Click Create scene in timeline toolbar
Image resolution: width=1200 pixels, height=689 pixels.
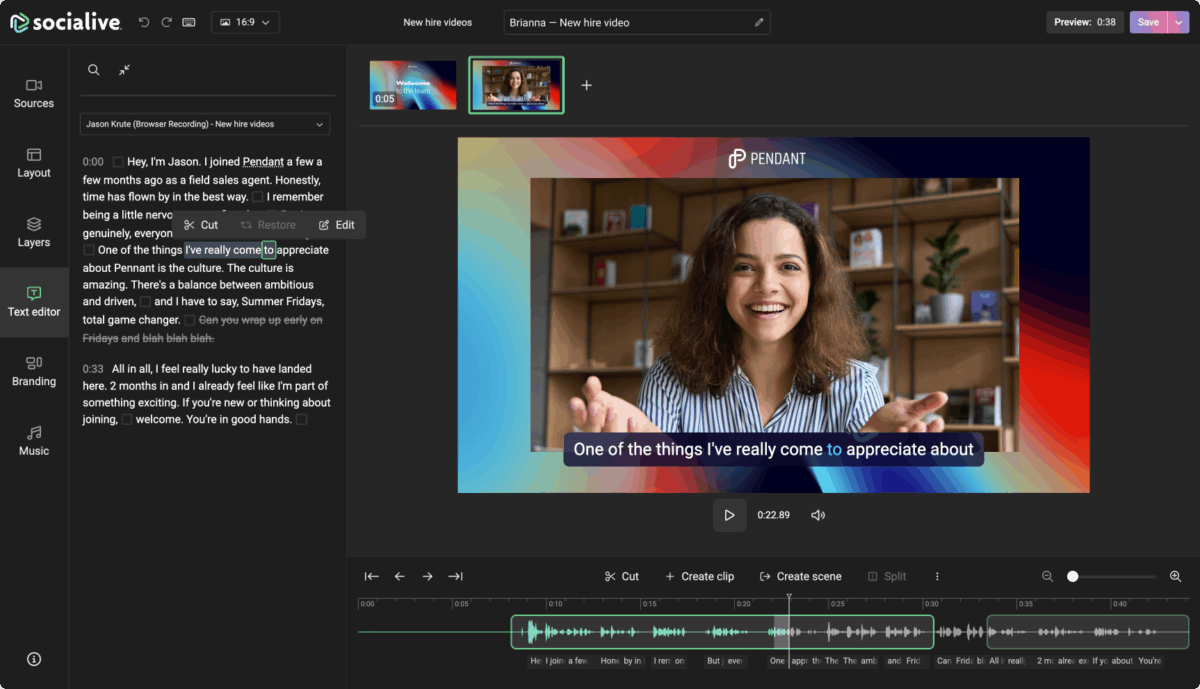(x=800, y=576)
